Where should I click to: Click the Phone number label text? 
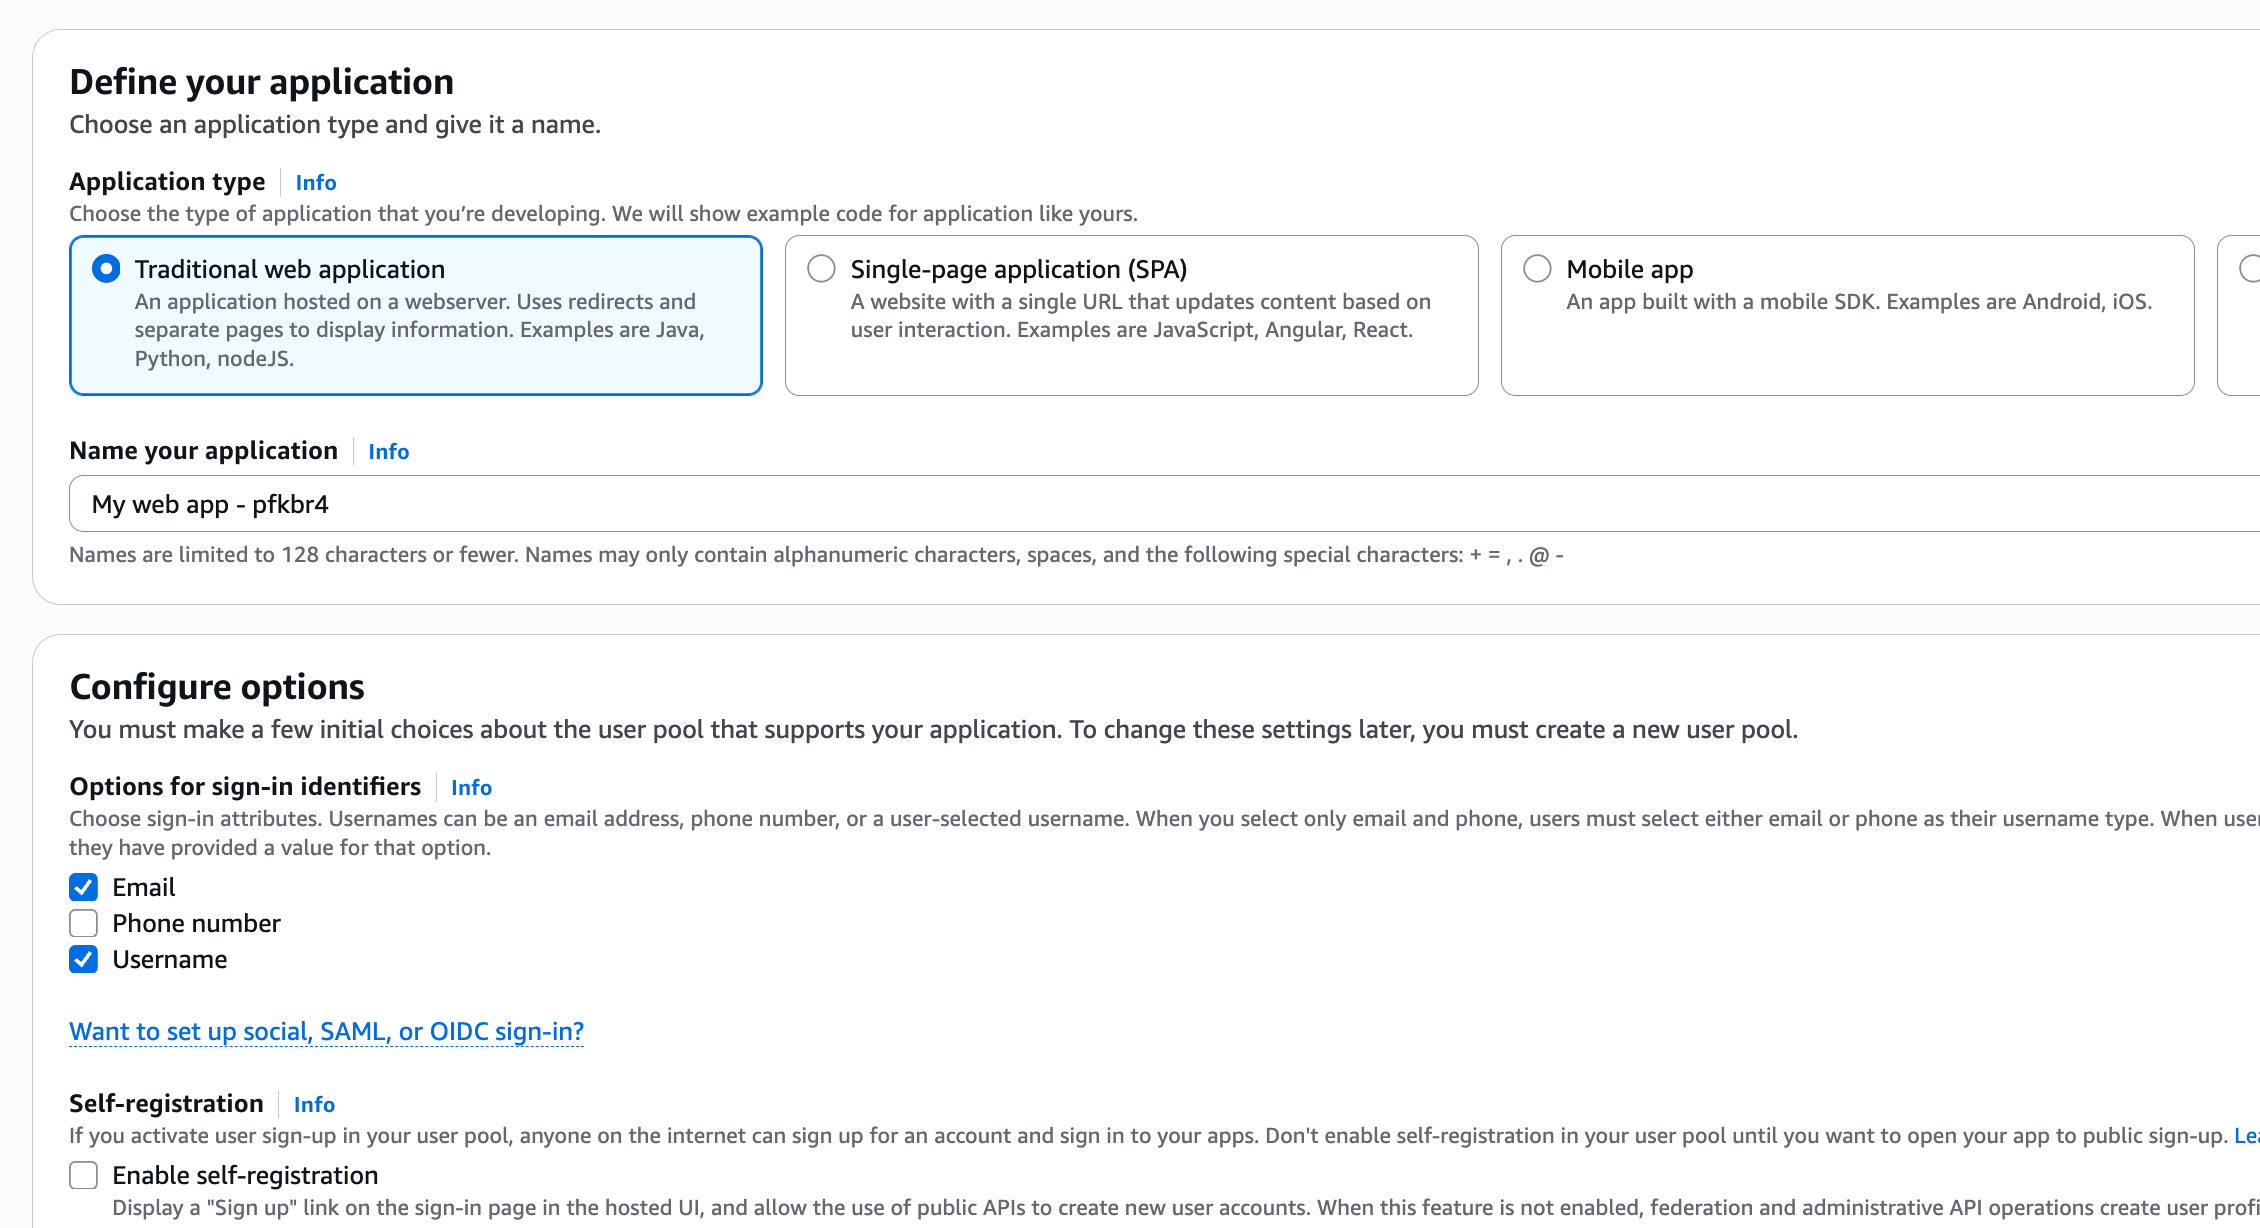click(196, 923)
